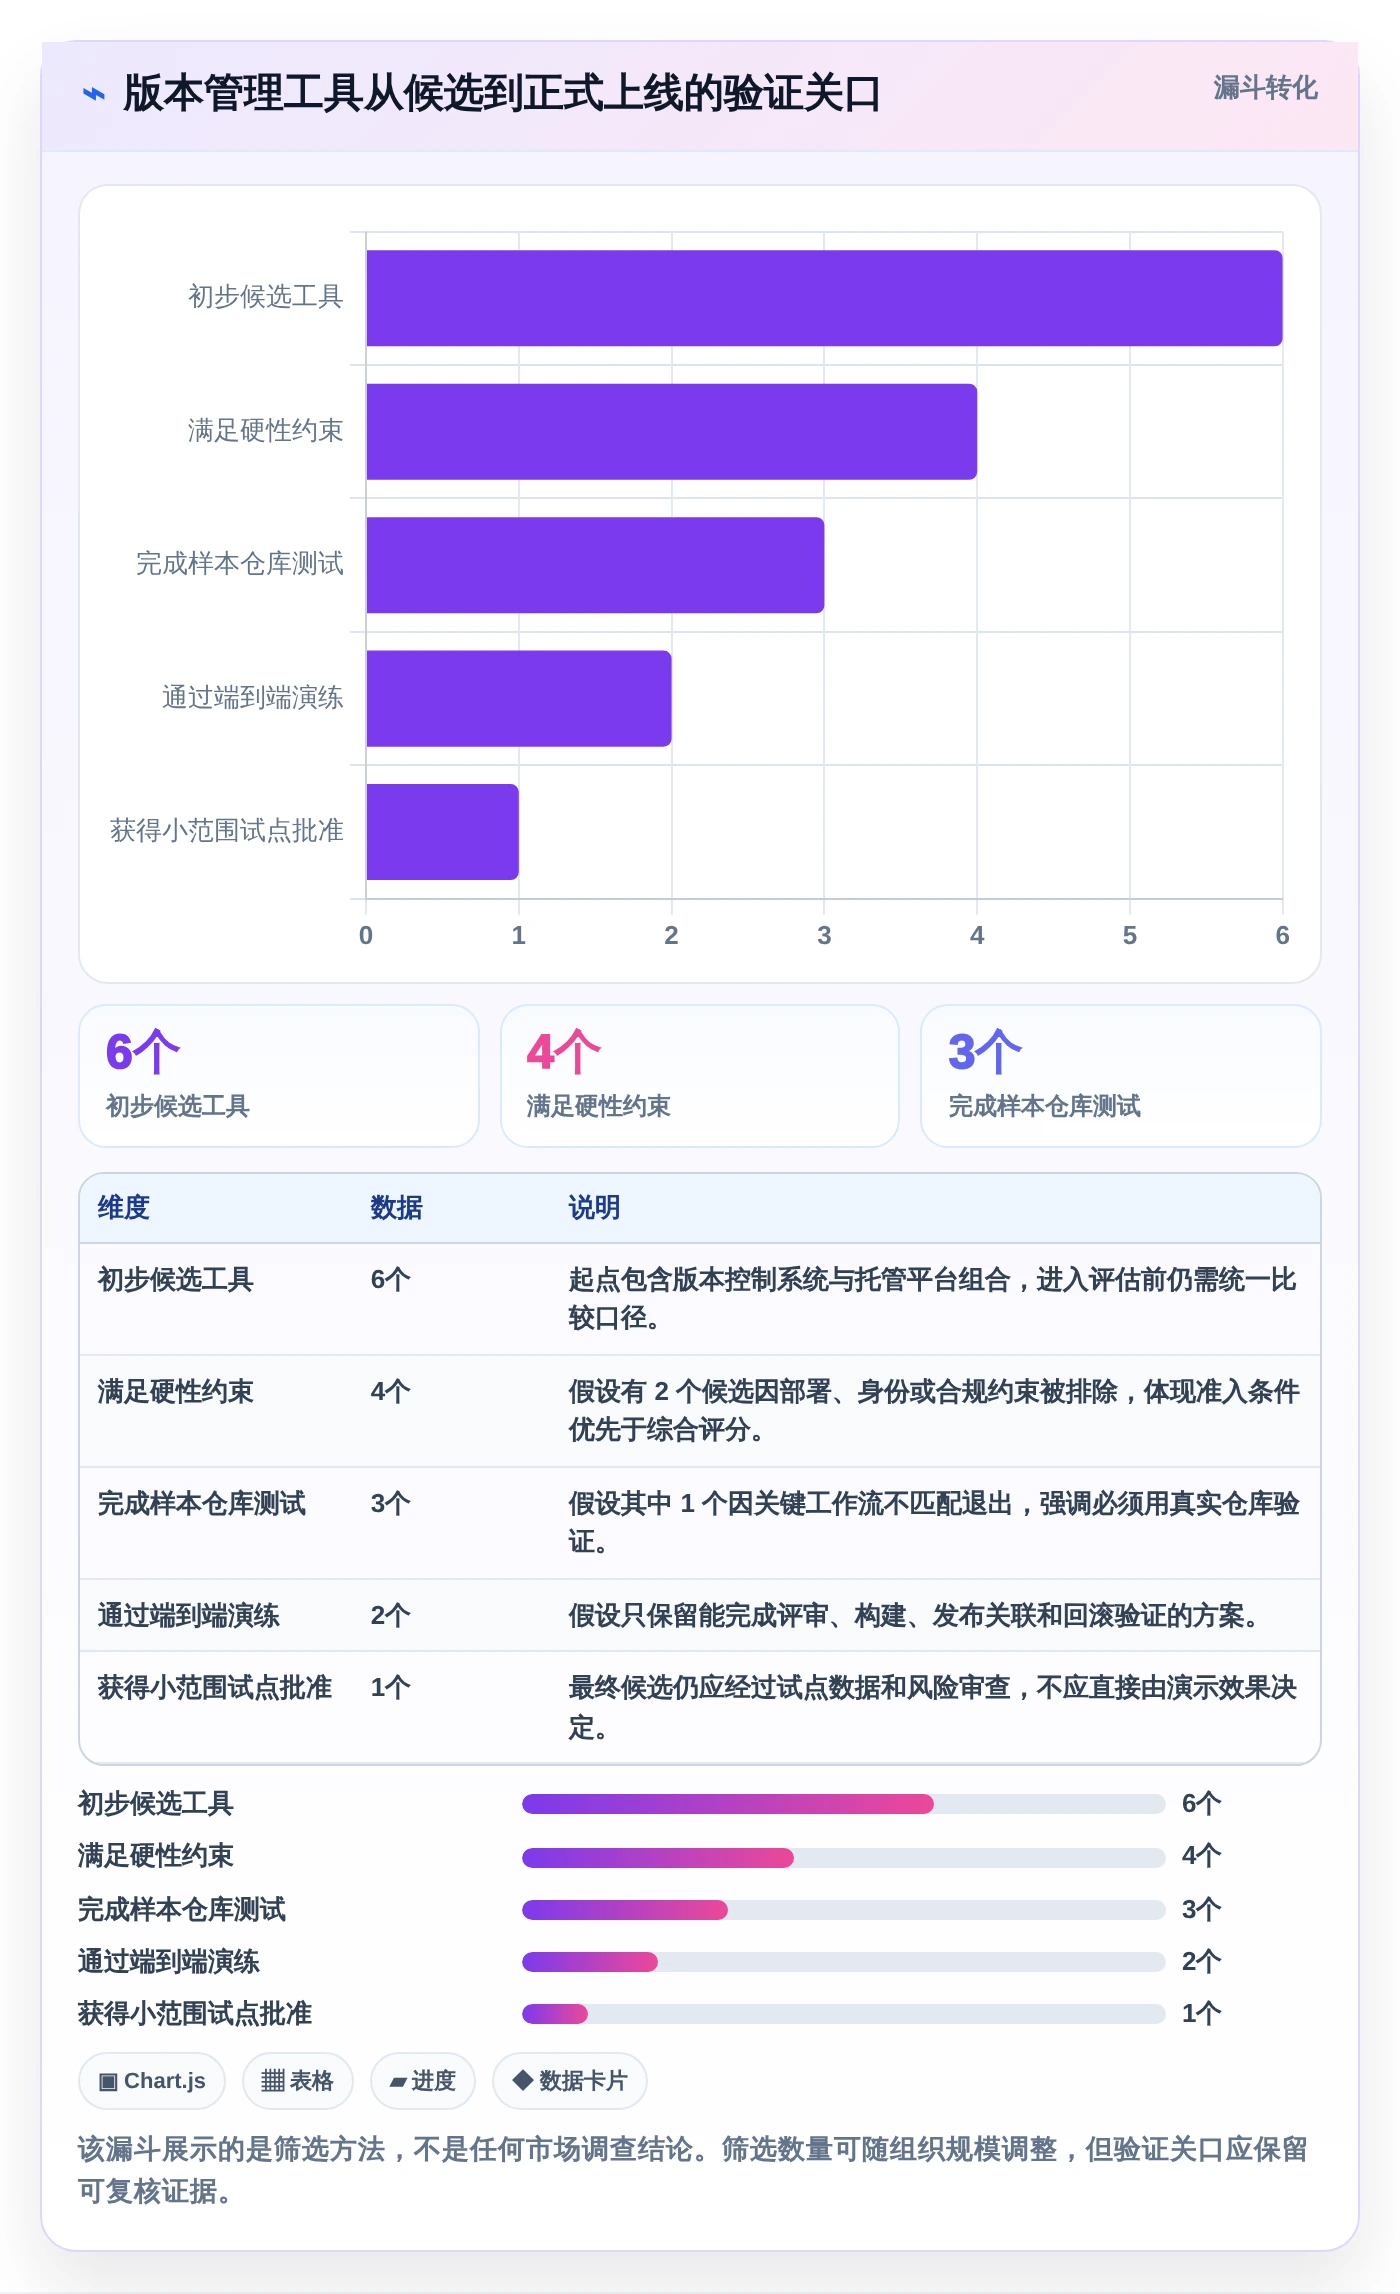Click the 漏斗转化 label in the header
The height and width of the screenshot is (2294, 1400).
[x=1265, y=88]
